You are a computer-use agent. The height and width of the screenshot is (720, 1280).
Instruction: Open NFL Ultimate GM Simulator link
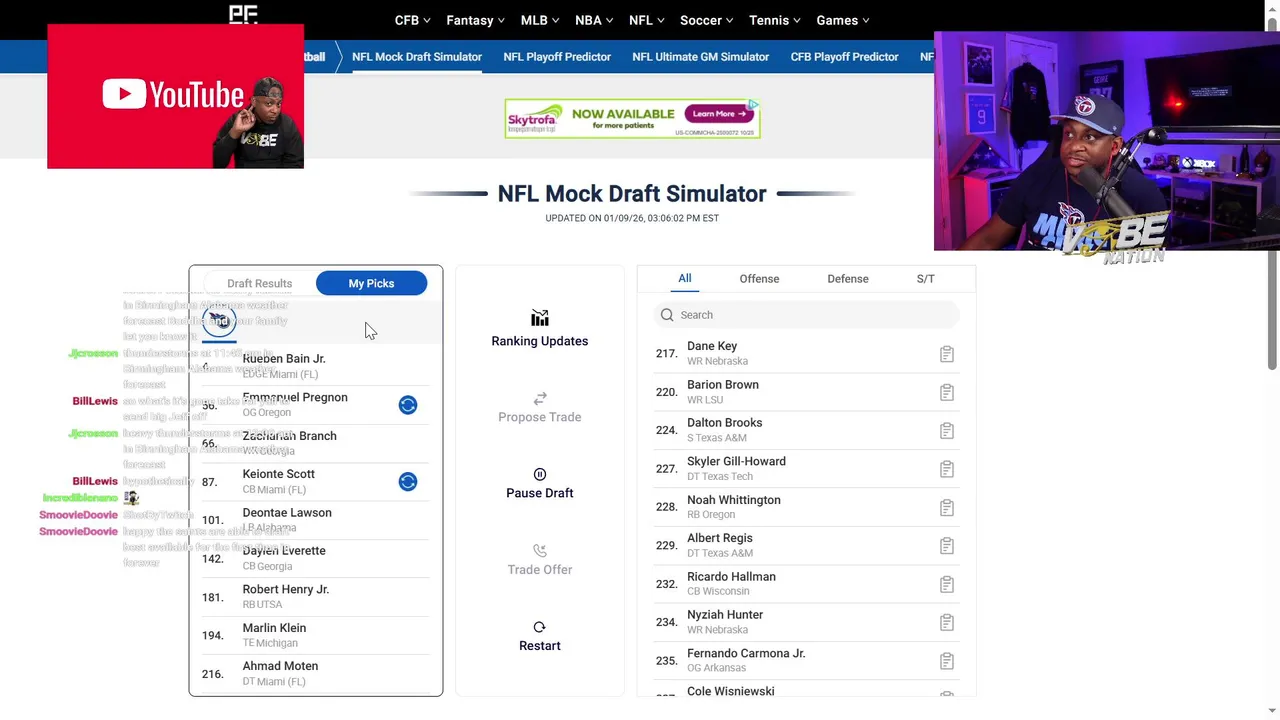click(x=701, y=57)
